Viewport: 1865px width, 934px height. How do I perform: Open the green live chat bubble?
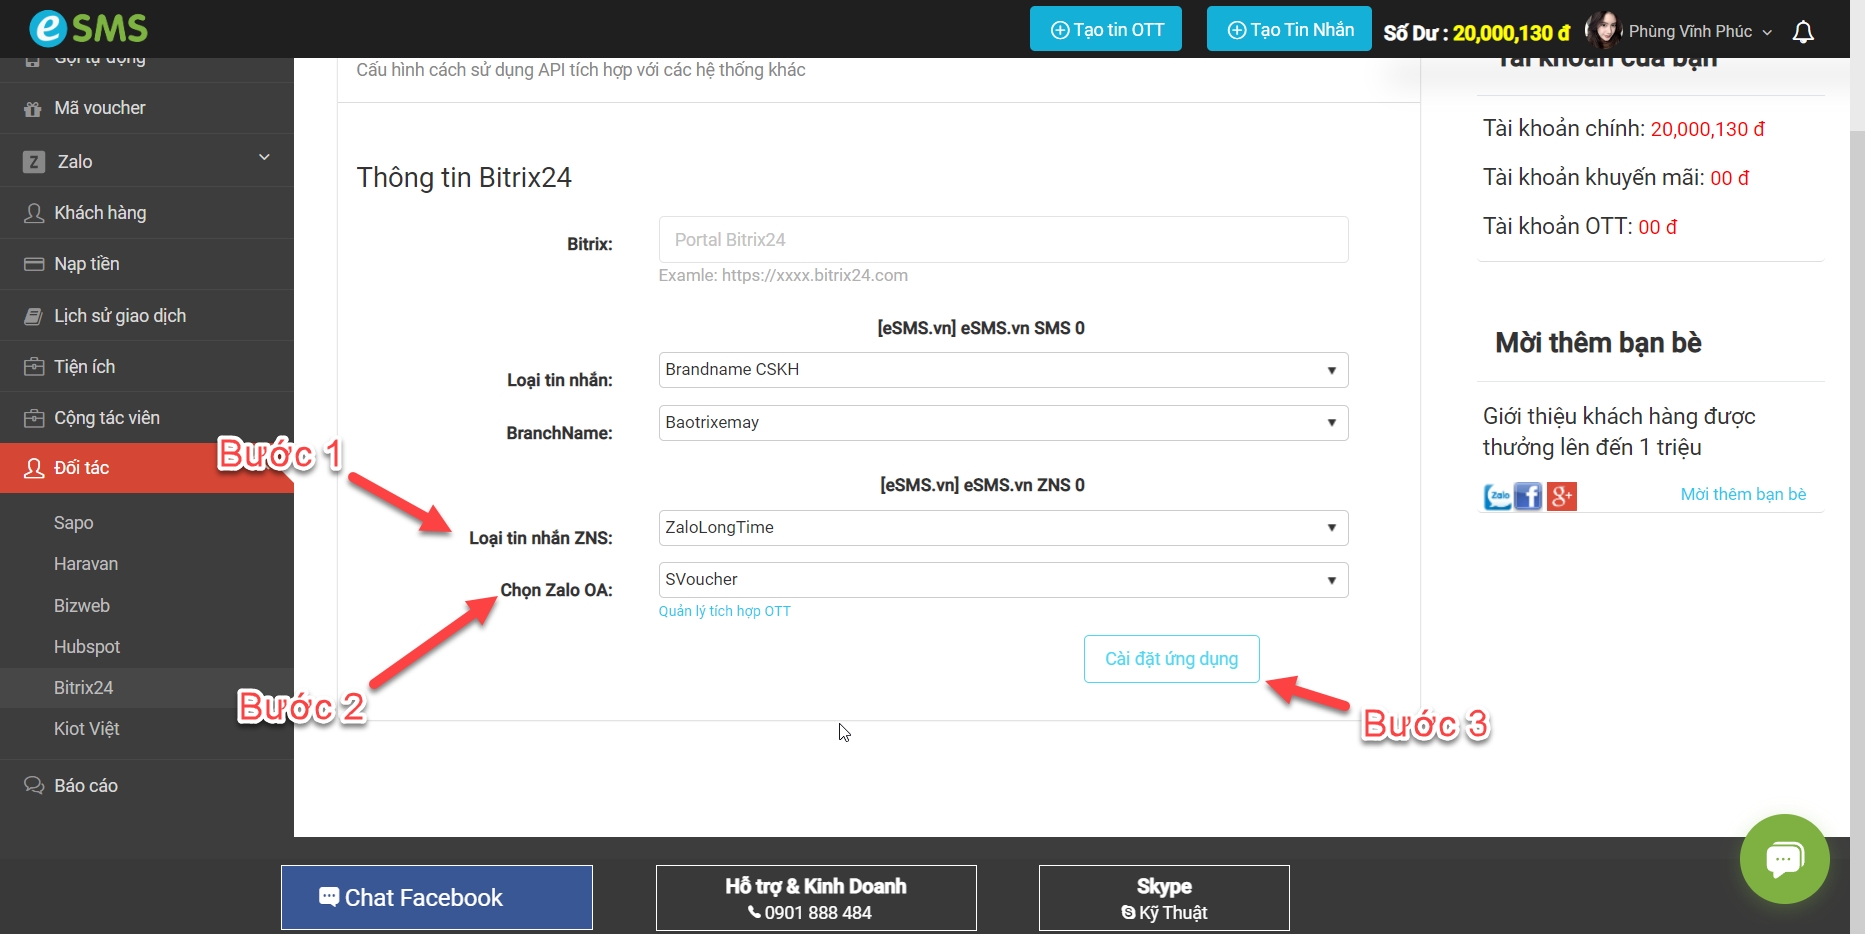pyautogui.click(x=1784, y=858)
